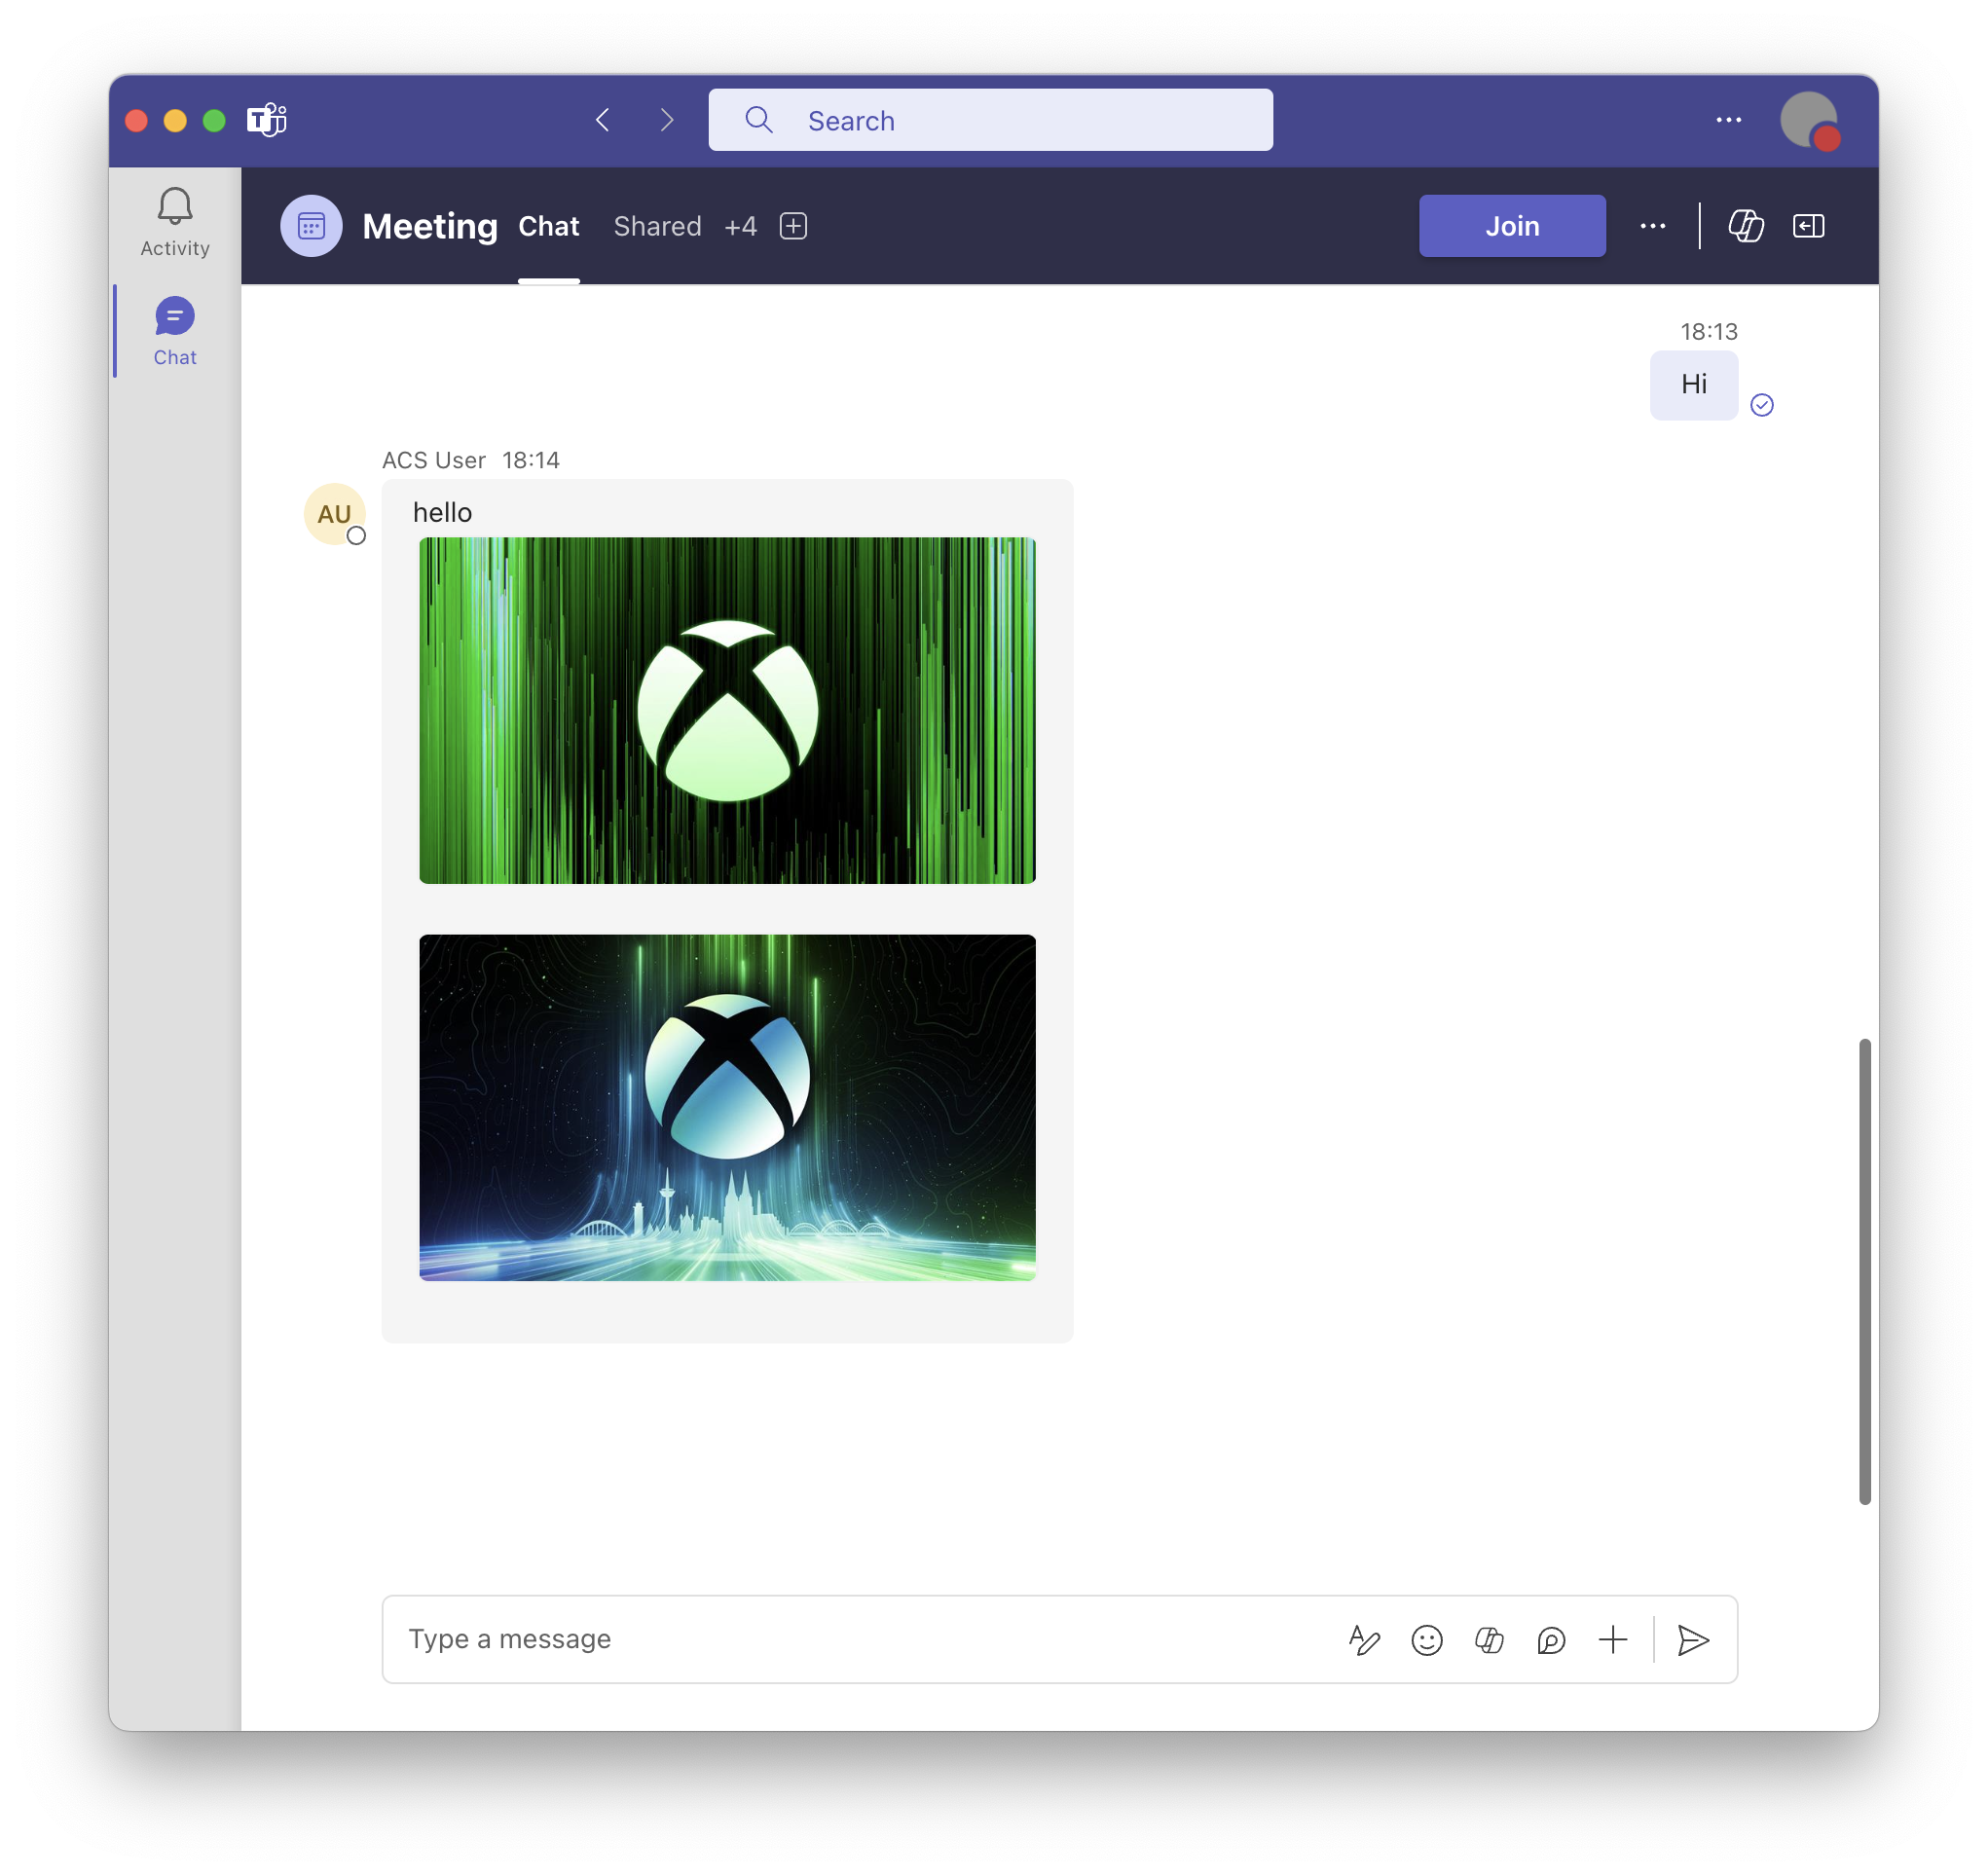Select the Chat tab in Meeting

click(x=548, y=226)
